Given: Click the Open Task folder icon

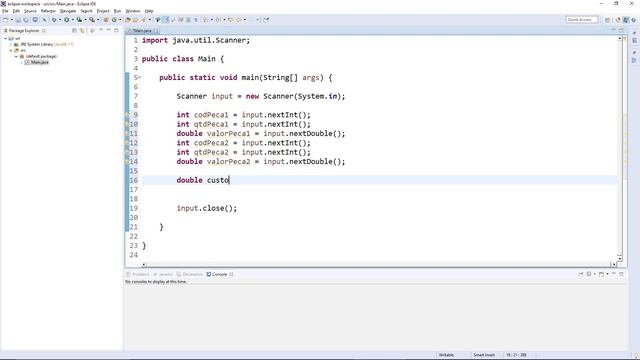Looking at the screenshot, I should [x=136, y=20].
